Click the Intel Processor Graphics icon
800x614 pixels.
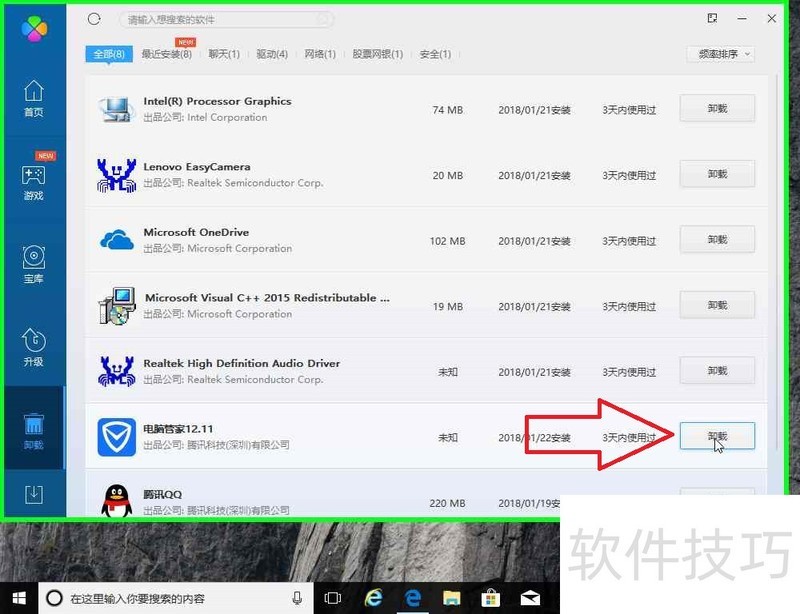116,109
